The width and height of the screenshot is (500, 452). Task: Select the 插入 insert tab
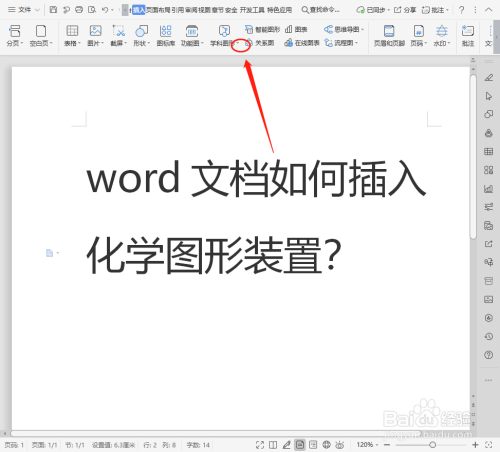(x=139, y=10)
